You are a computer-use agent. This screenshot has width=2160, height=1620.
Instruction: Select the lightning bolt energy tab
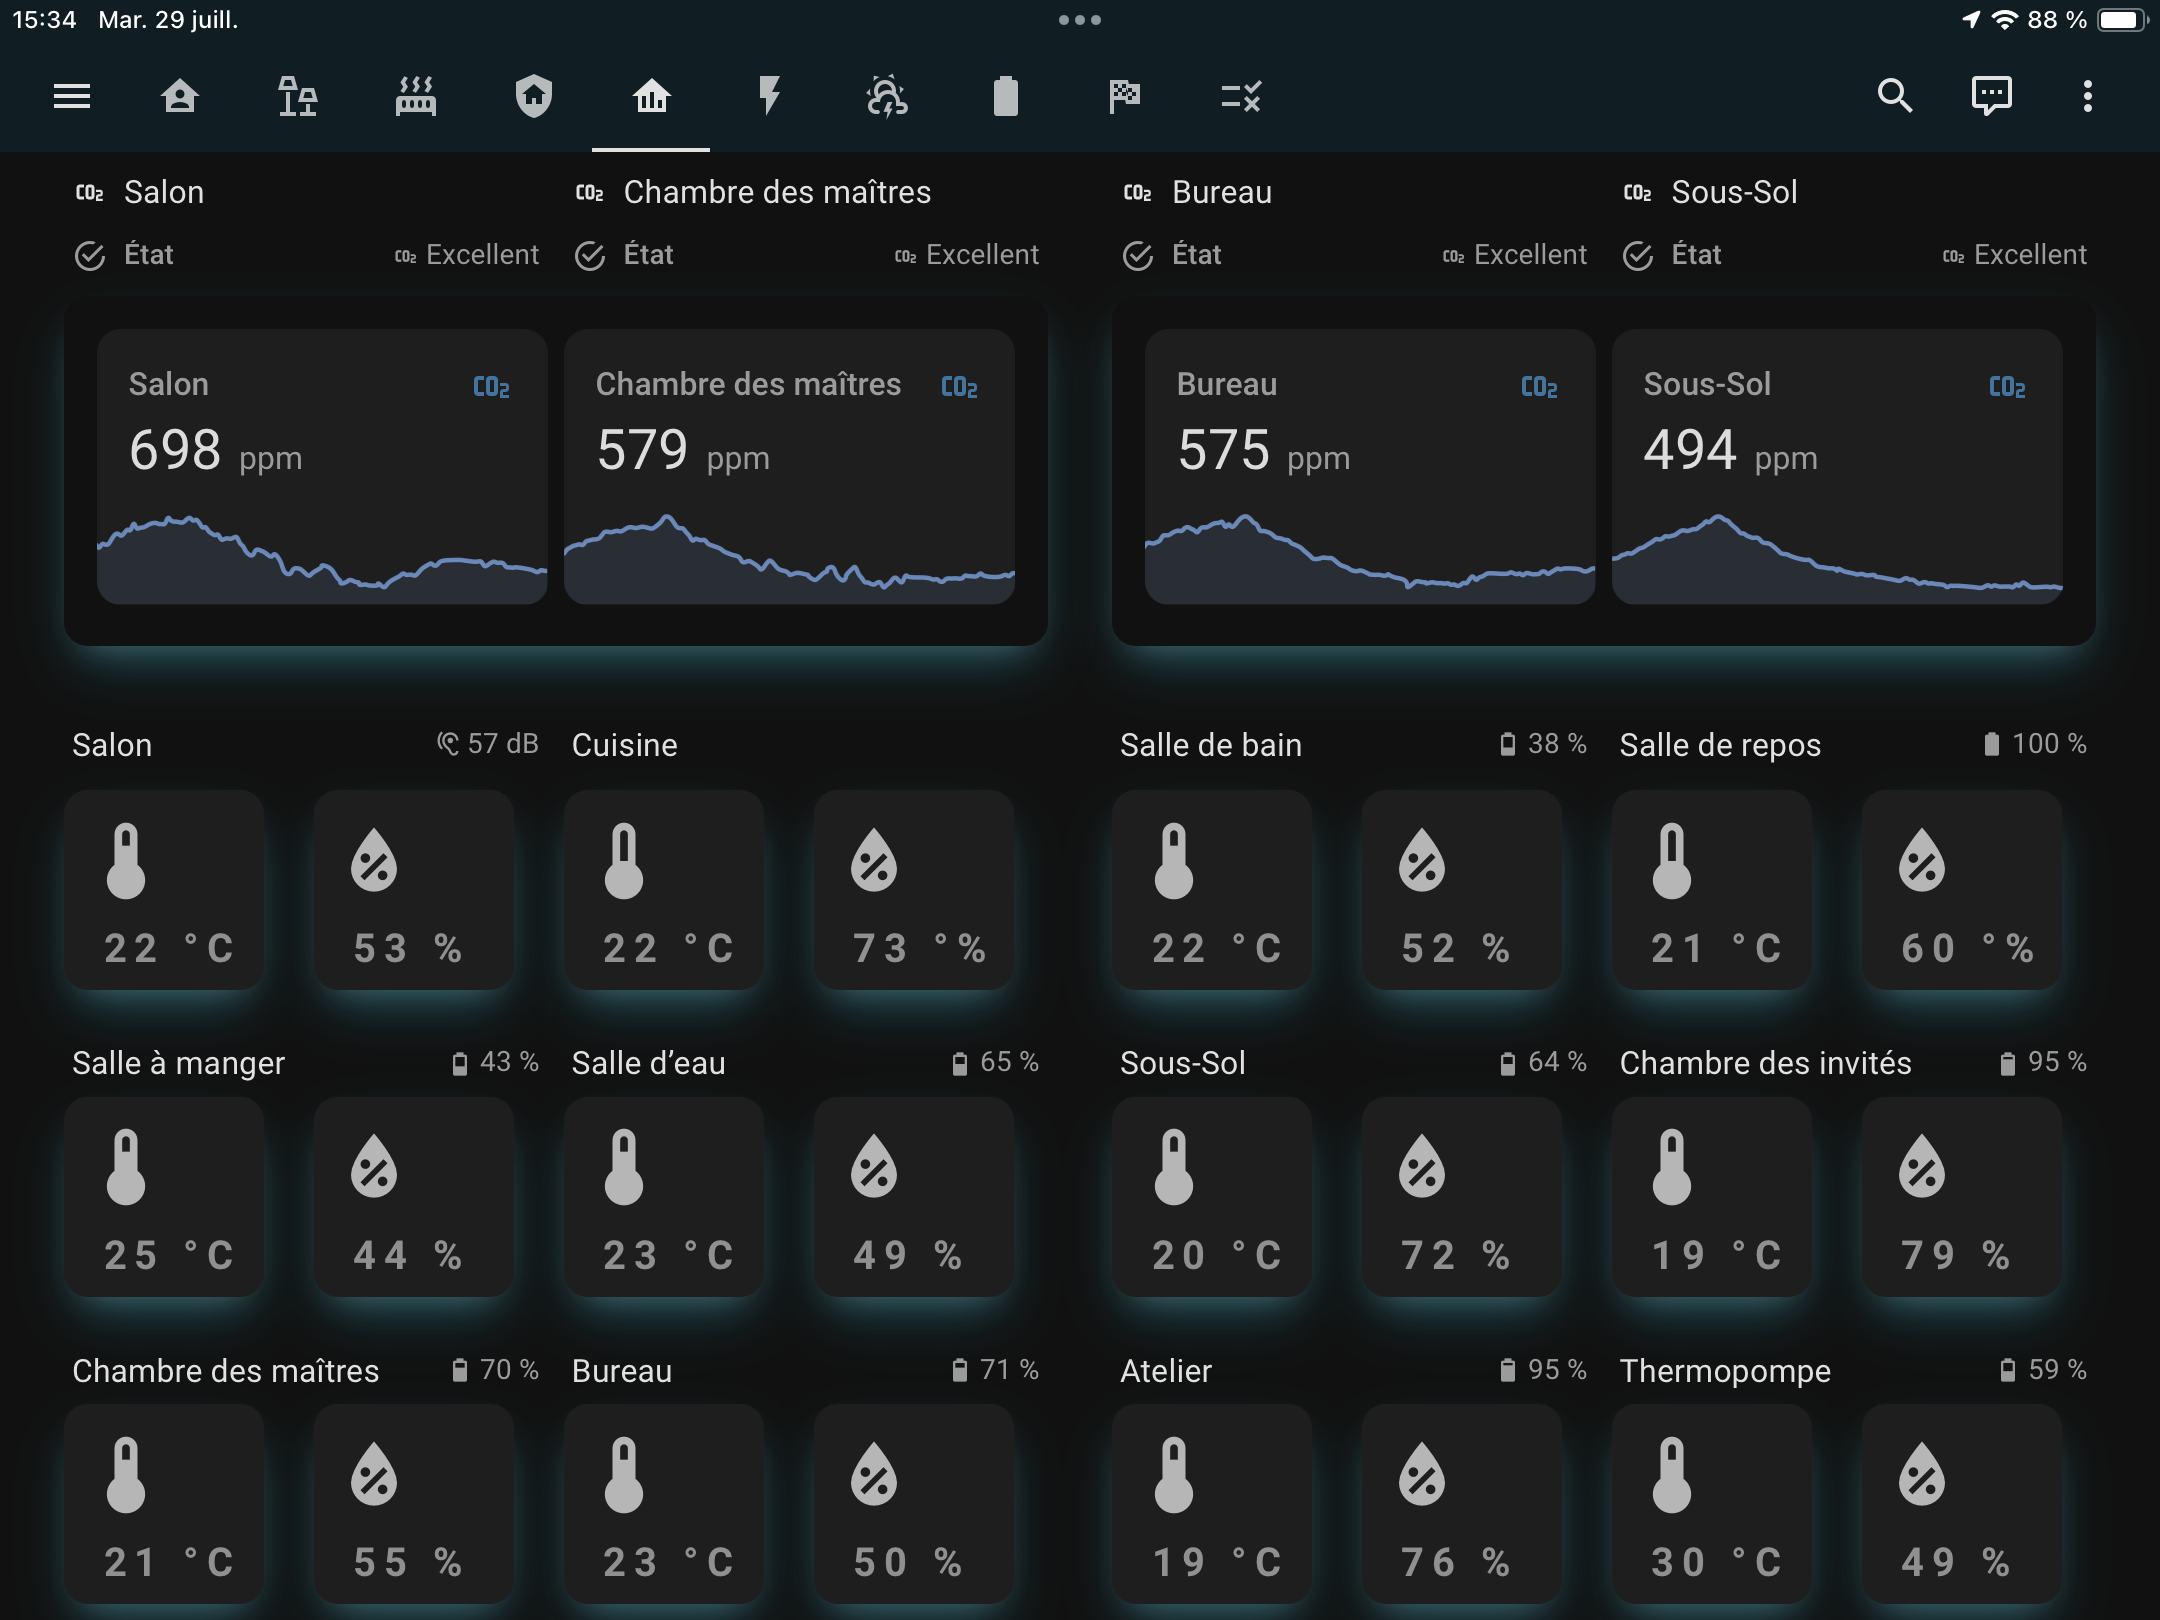[769, 96]
